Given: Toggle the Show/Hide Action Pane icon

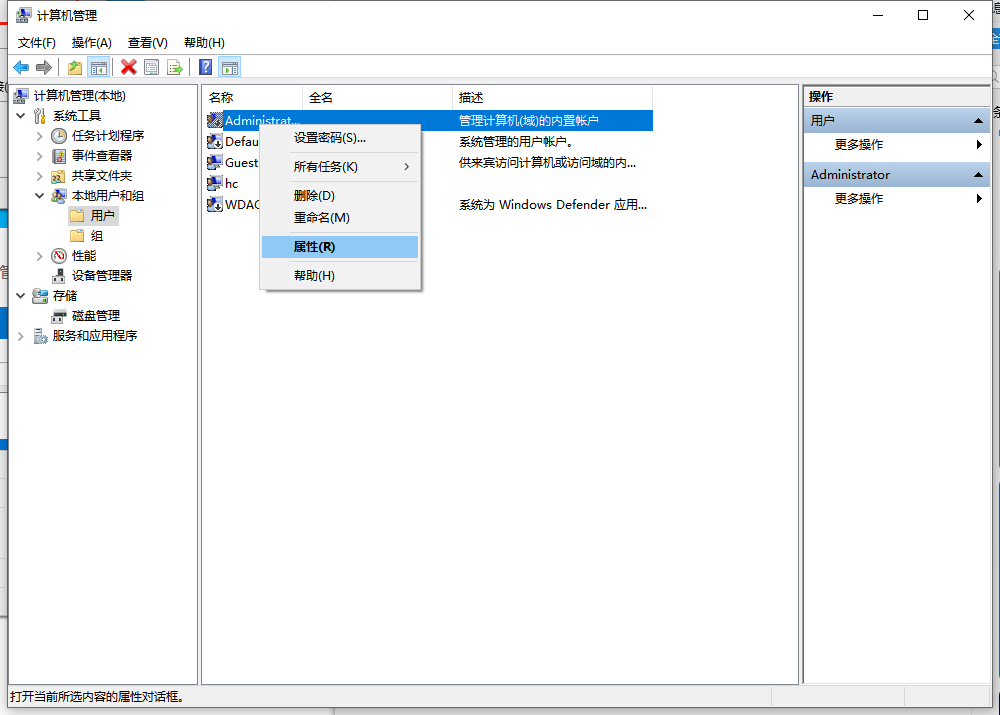Looking at the screenshot, I should (230, 67).
